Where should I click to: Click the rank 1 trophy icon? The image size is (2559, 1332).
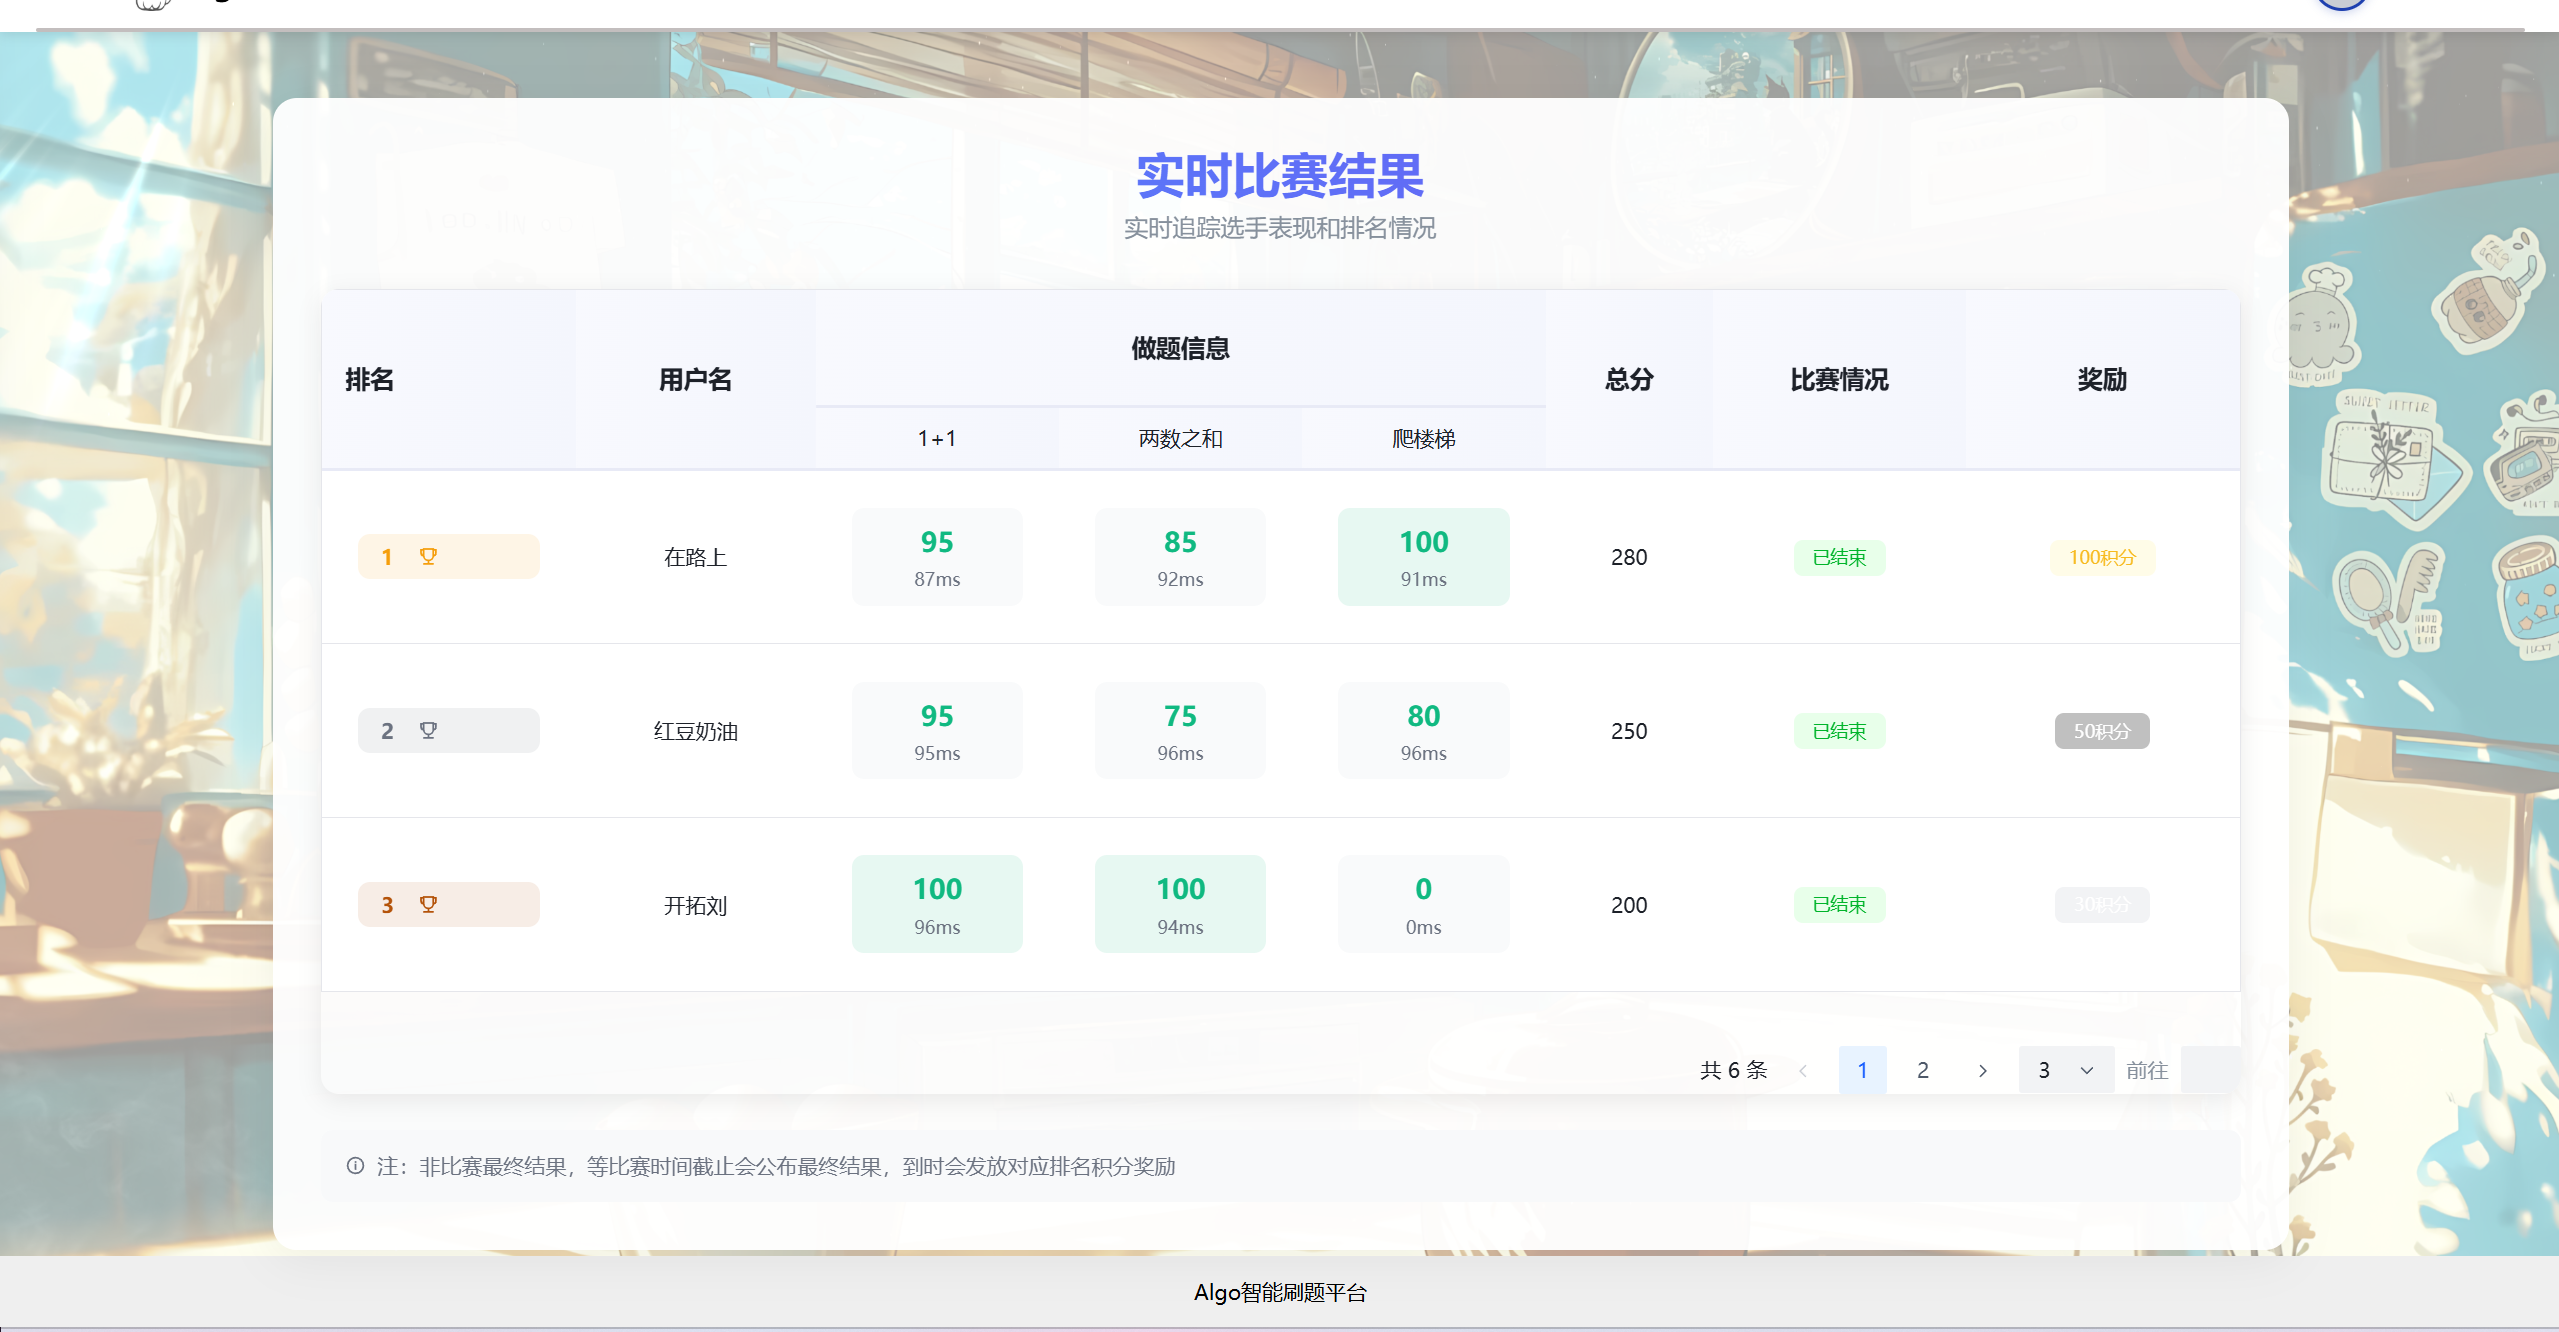429,556
